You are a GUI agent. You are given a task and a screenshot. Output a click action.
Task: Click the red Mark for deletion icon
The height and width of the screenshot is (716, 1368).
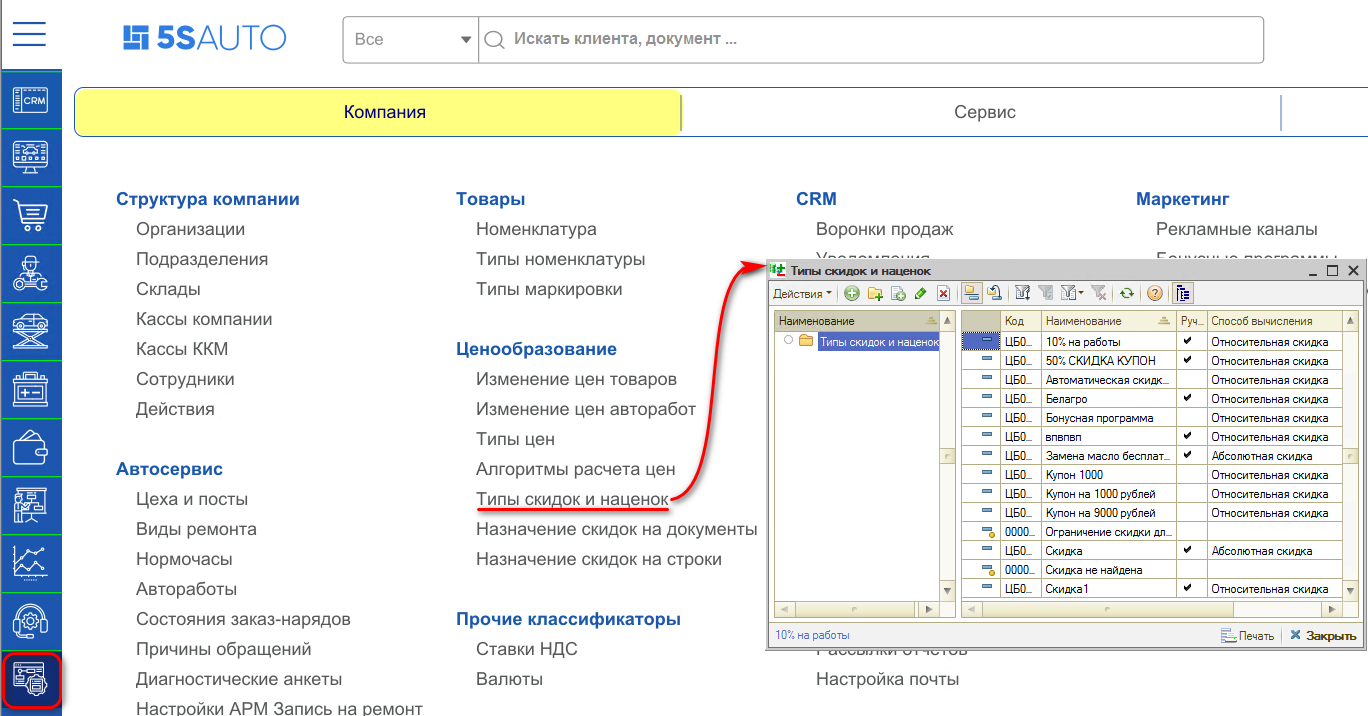pos(943,293)
